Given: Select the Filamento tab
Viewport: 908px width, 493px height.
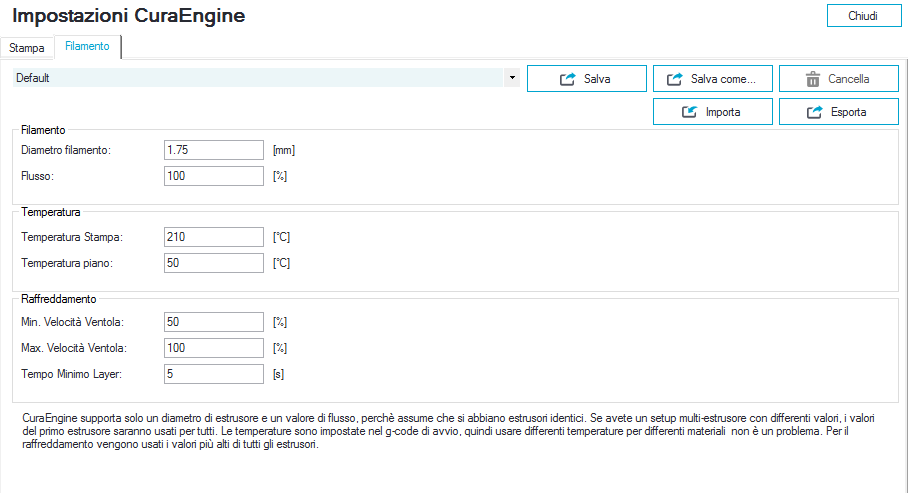Looking at the screenshot, I should point(87,46).
